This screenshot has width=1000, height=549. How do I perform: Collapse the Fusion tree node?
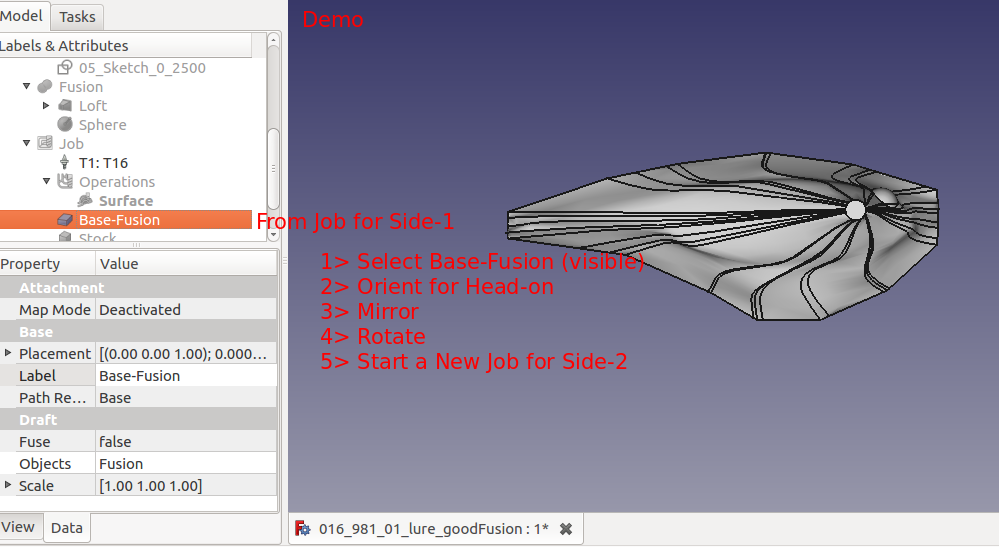coord(27,87)
